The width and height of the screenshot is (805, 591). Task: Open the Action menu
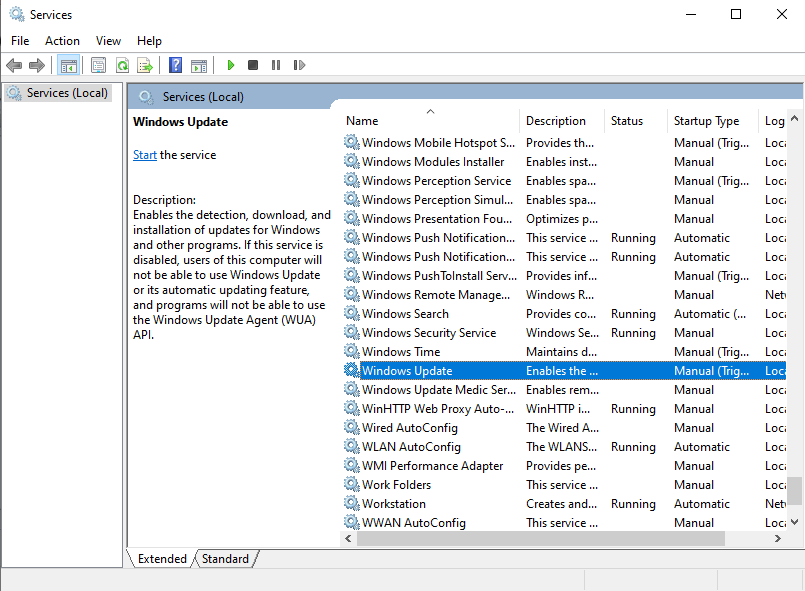pyautogui.click(x=62, y=41)
